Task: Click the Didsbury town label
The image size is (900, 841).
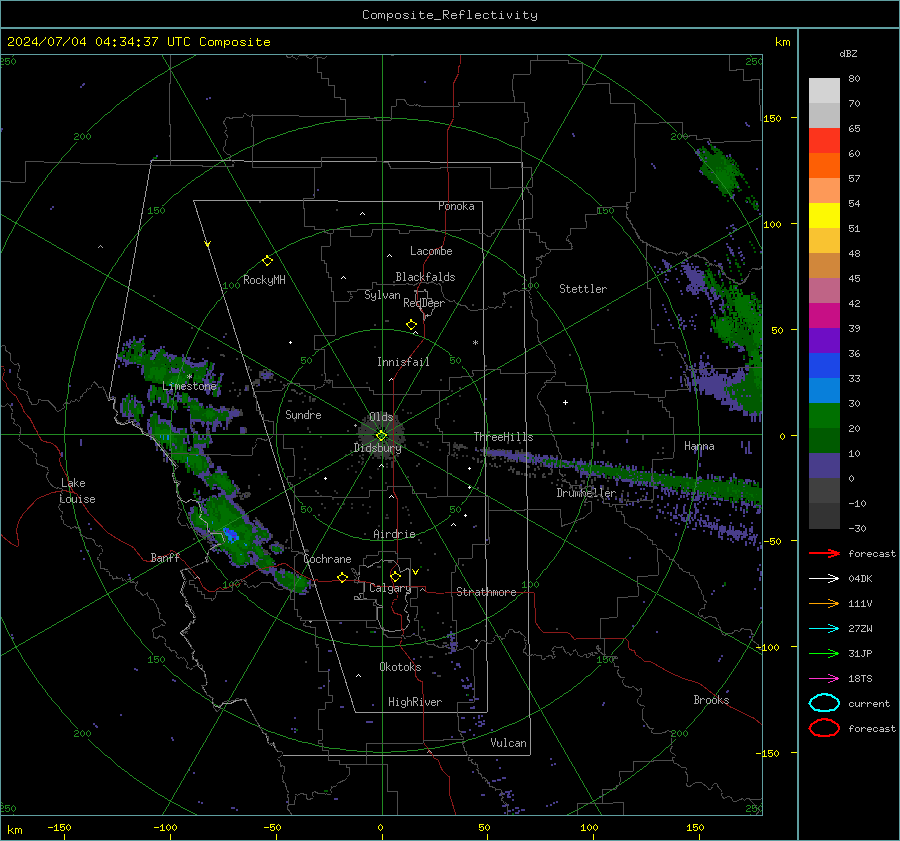Action: point(377,448)
